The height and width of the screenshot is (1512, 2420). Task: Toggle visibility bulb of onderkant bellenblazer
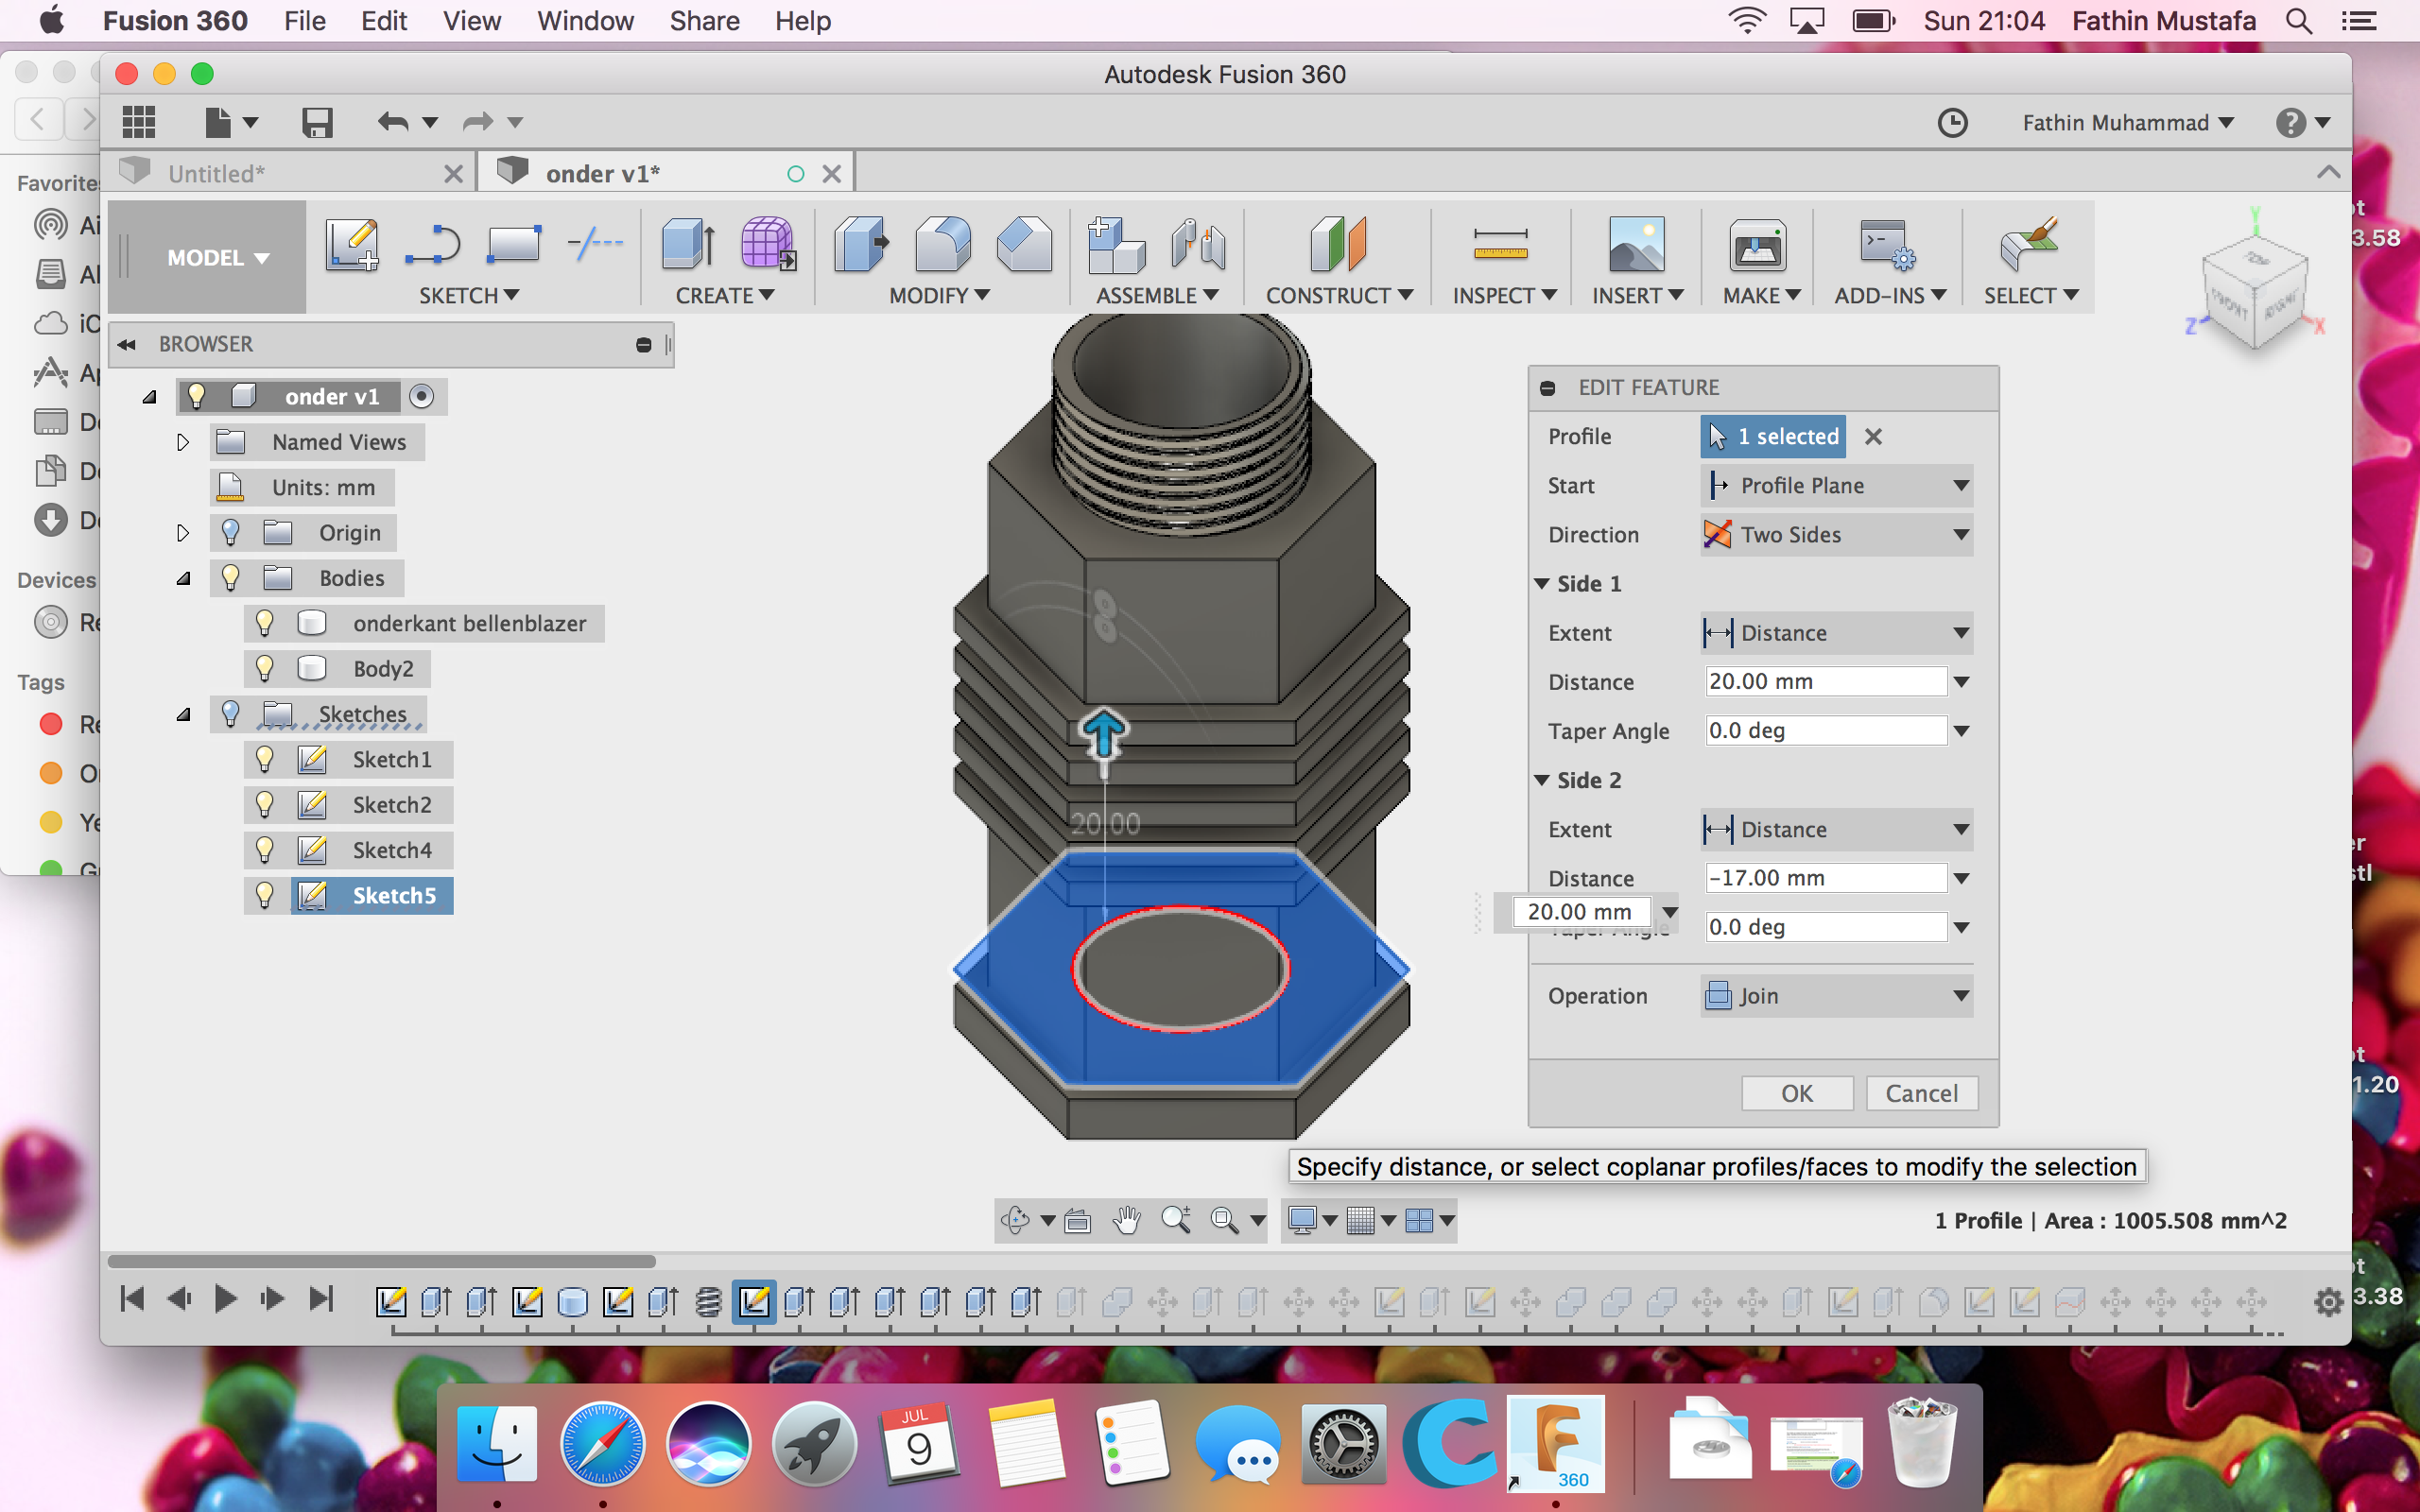pos(265,623)
